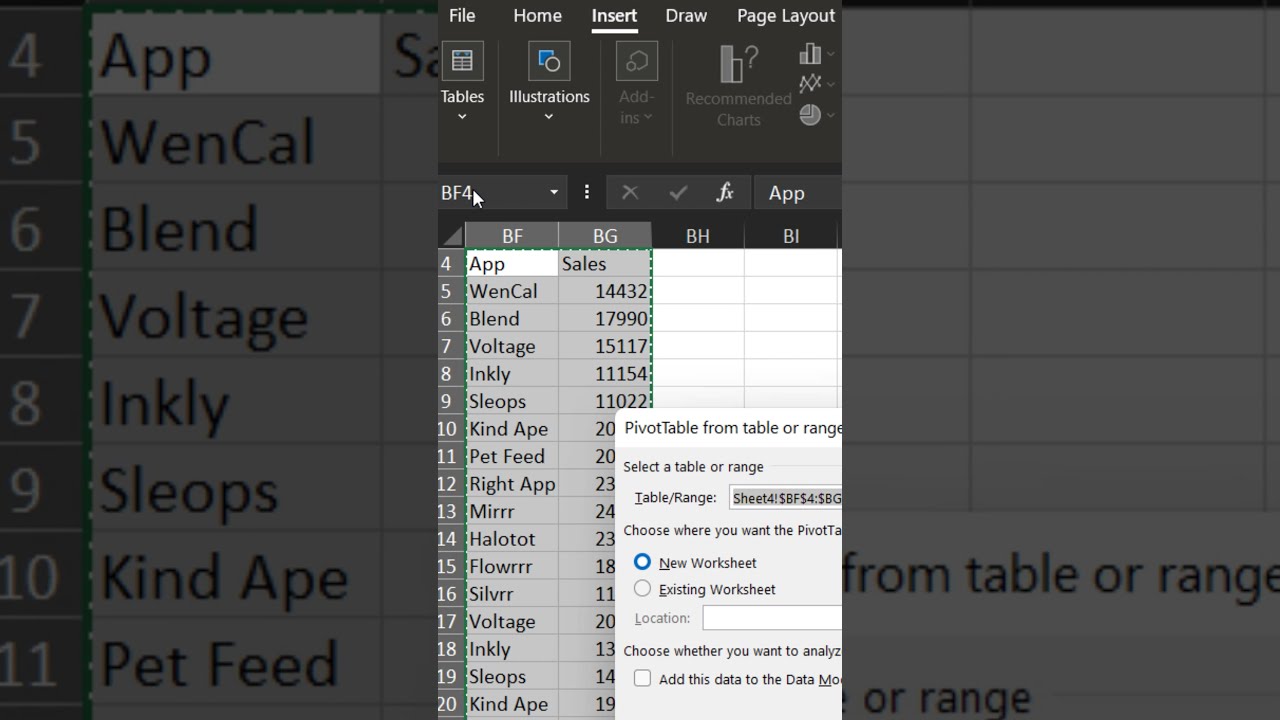Enable Add this data to Data Model
The width and height of the screenshot is (1280, 720).
pos(642,679)
